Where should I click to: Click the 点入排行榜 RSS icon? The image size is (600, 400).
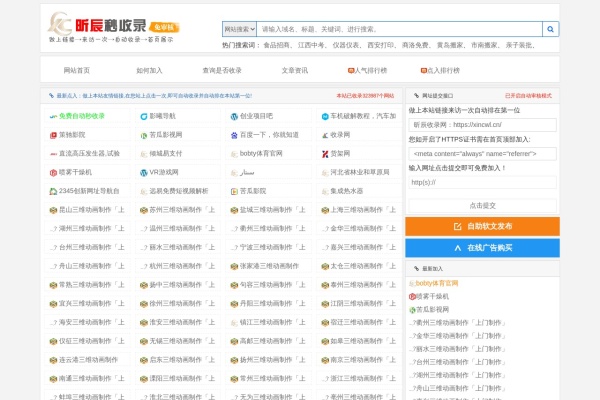pos(421,71)
